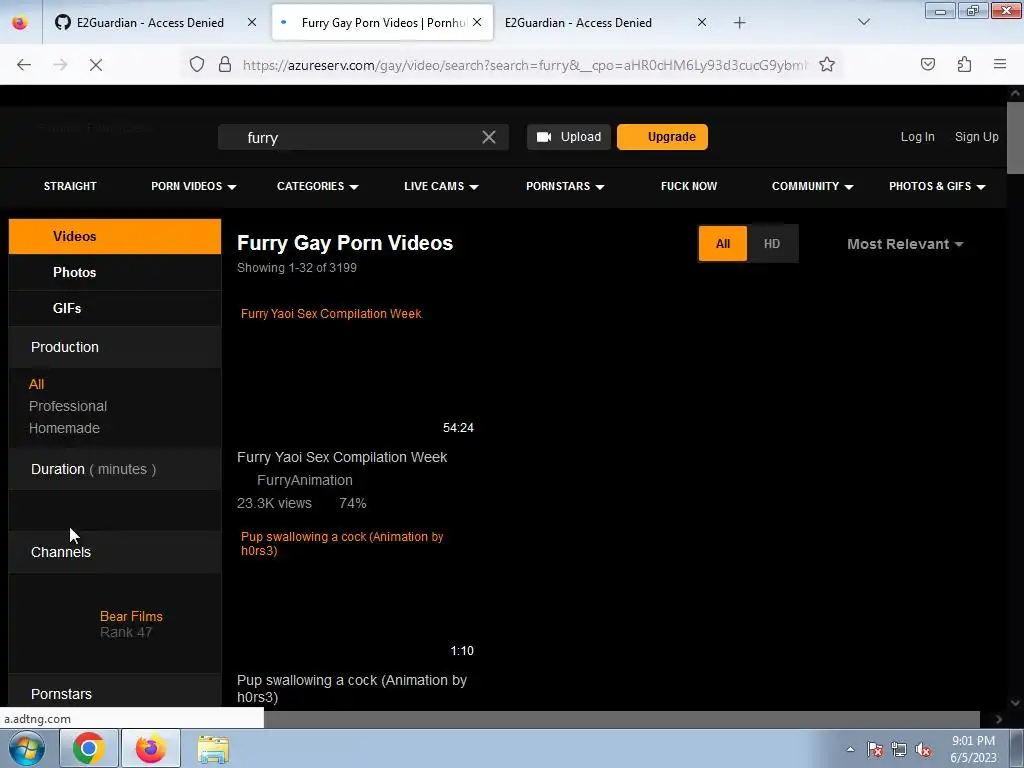Open the Most Relevant sort dropdown
This screenshot has width=1024, height=768.
904,244
